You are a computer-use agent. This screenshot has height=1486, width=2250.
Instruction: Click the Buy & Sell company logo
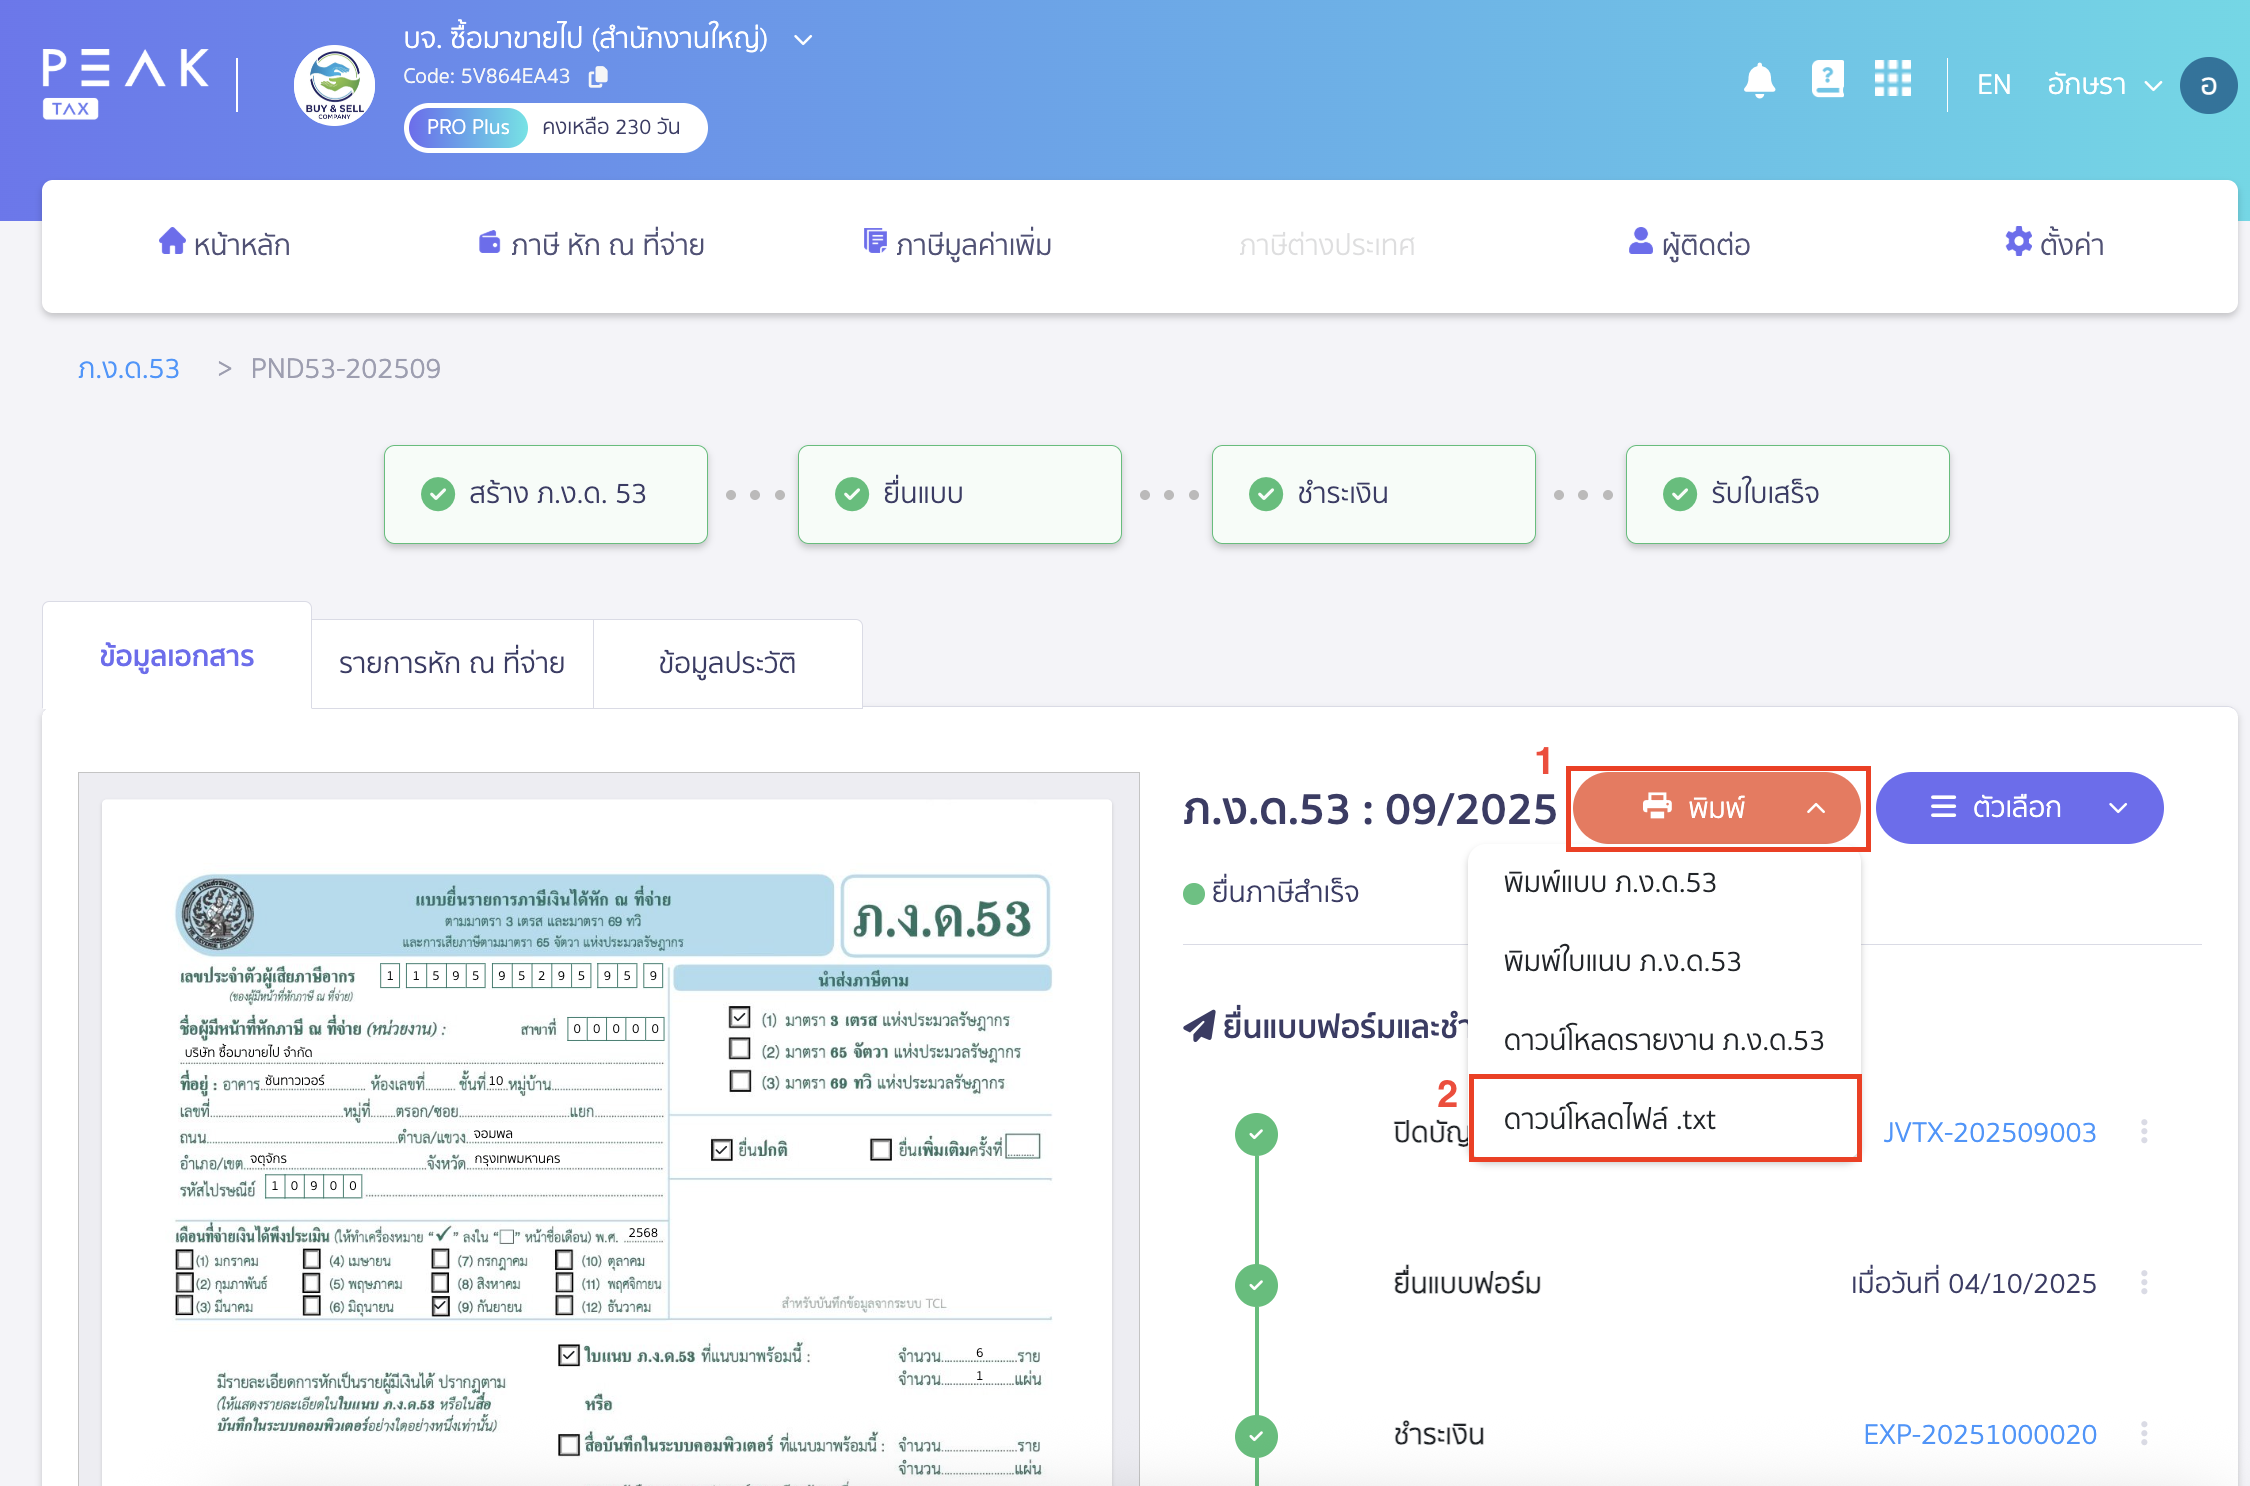pos(334,85)
